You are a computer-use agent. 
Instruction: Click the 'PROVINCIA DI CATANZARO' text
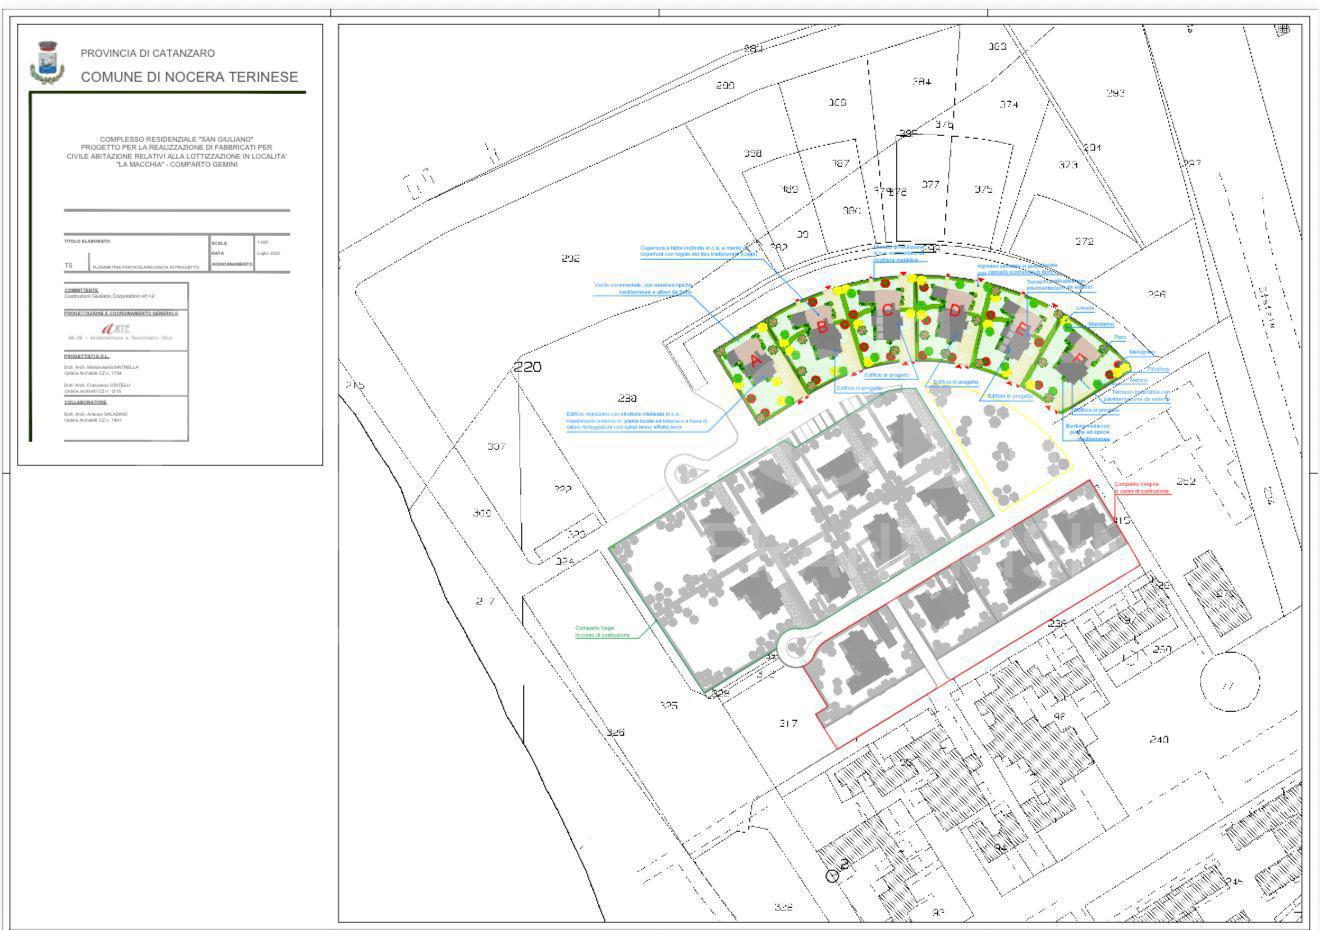click(147, 53)
